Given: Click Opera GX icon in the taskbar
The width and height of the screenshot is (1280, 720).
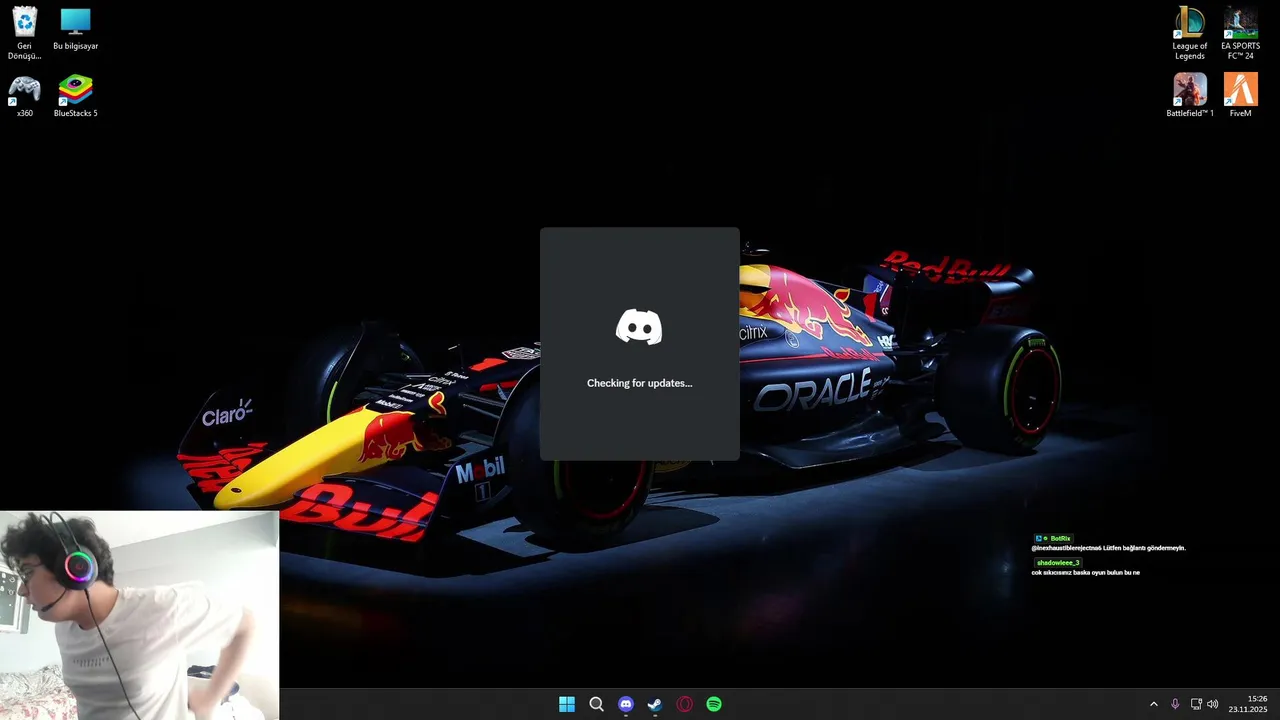Looking at the screenshot, I should tap(685, 704).
